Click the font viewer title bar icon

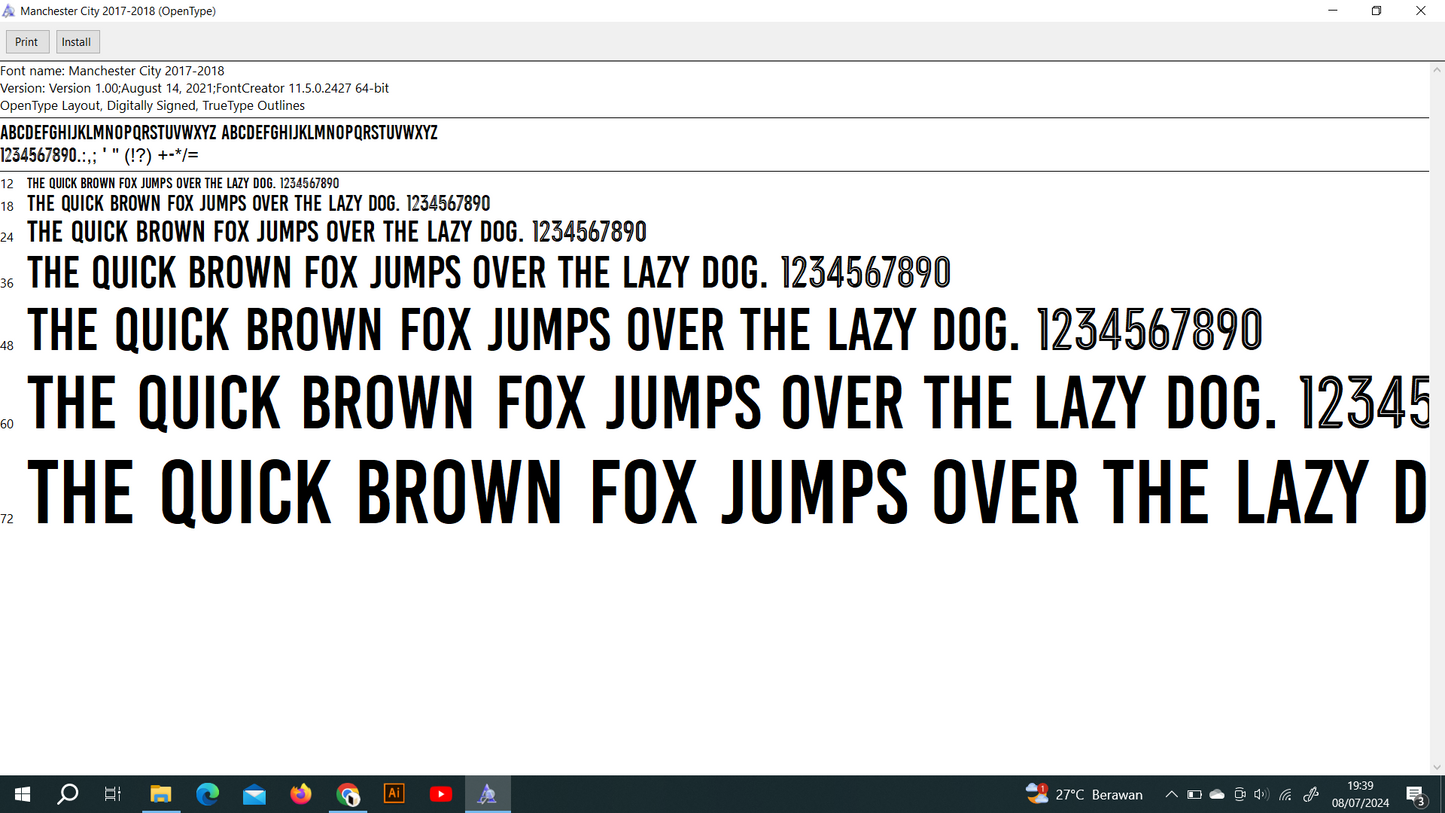(x=9, y=11)
